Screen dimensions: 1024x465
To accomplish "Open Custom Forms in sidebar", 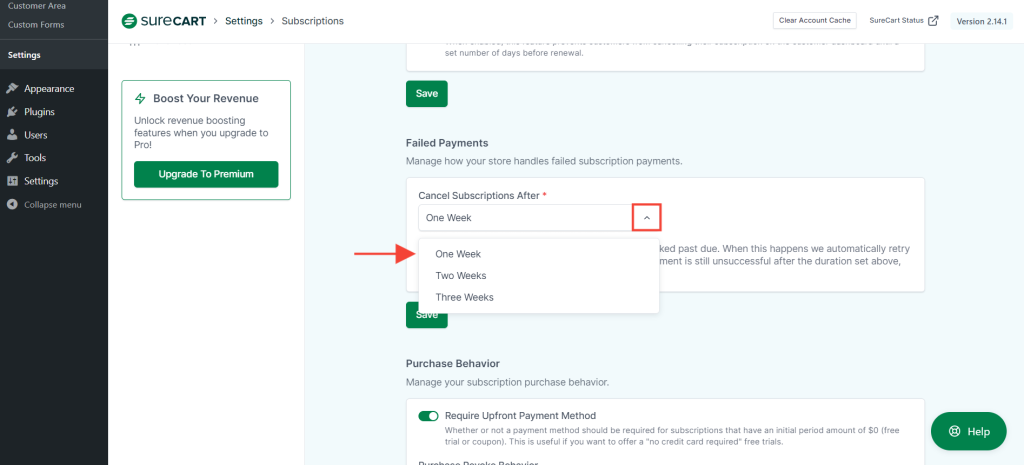I will click(x=36, y=24).
